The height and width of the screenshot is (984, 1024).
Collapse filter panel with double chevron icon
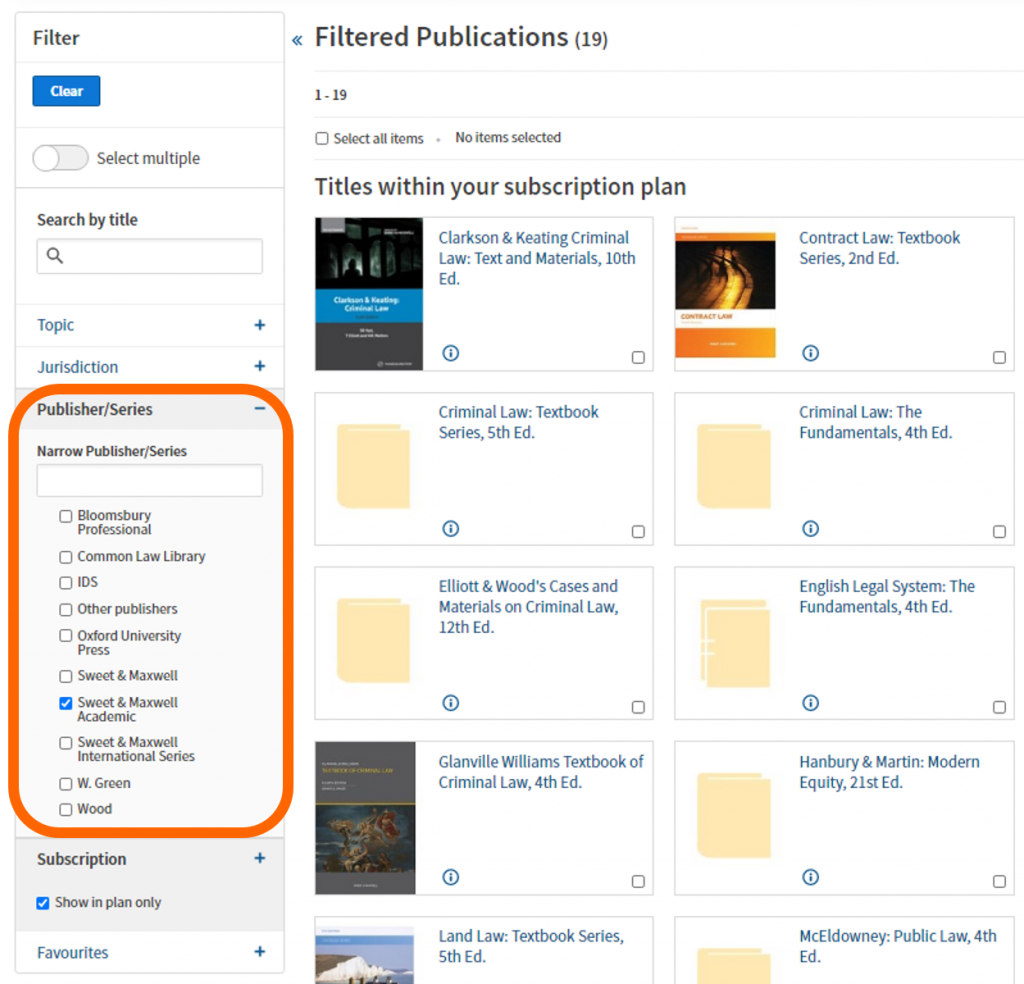(x=297, y=40)
